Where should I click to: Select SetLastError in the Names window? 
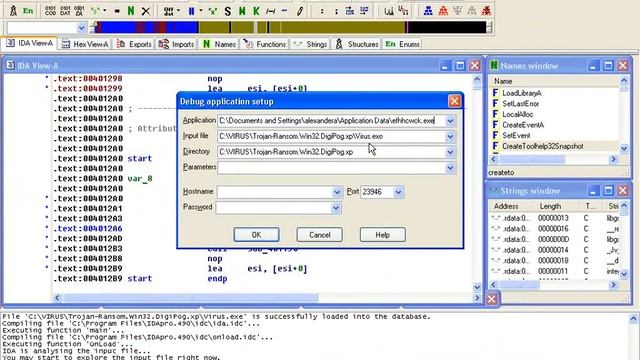[x=520, y=104]
